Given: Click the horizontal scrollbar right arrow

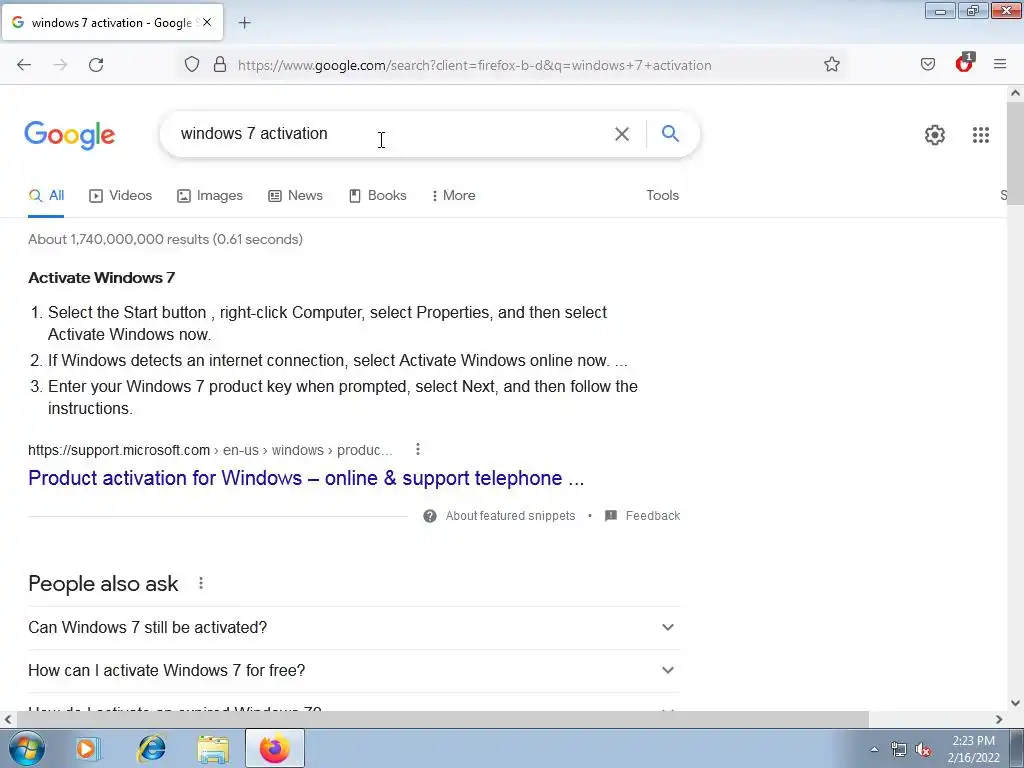Looking at the screenshot, I should pos(999,720).
